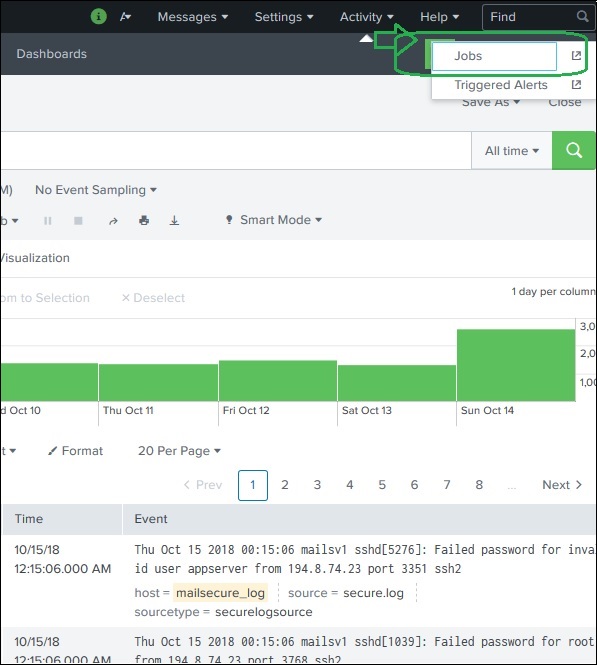
Task: Expand the All time range picker
Action: click(x=512, y=151)
